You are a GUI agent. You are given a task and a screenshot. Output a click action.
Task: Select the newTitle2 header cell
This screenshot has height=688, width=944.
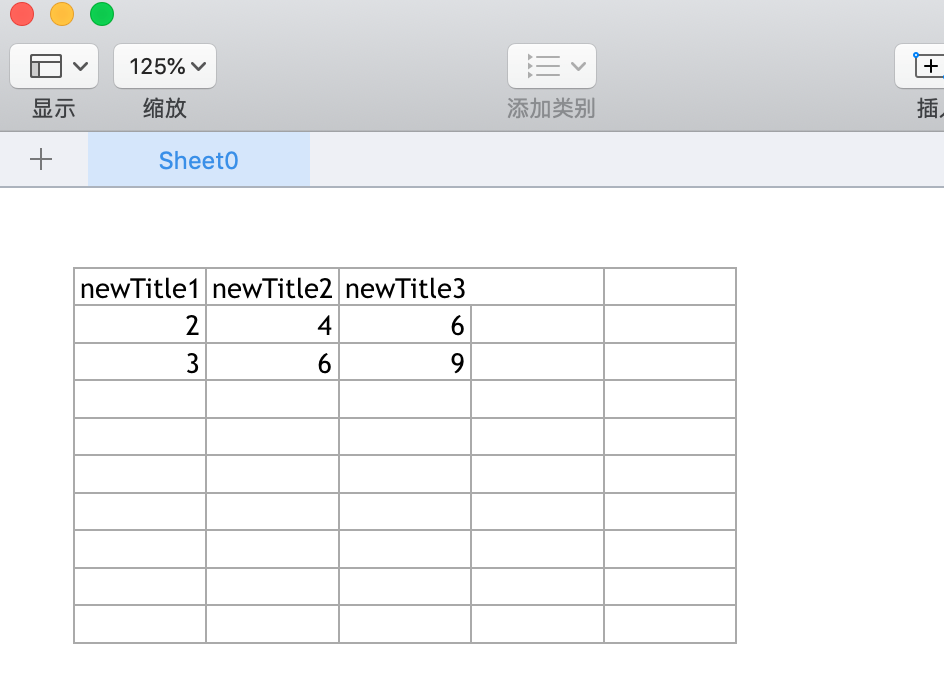(272, 286)
